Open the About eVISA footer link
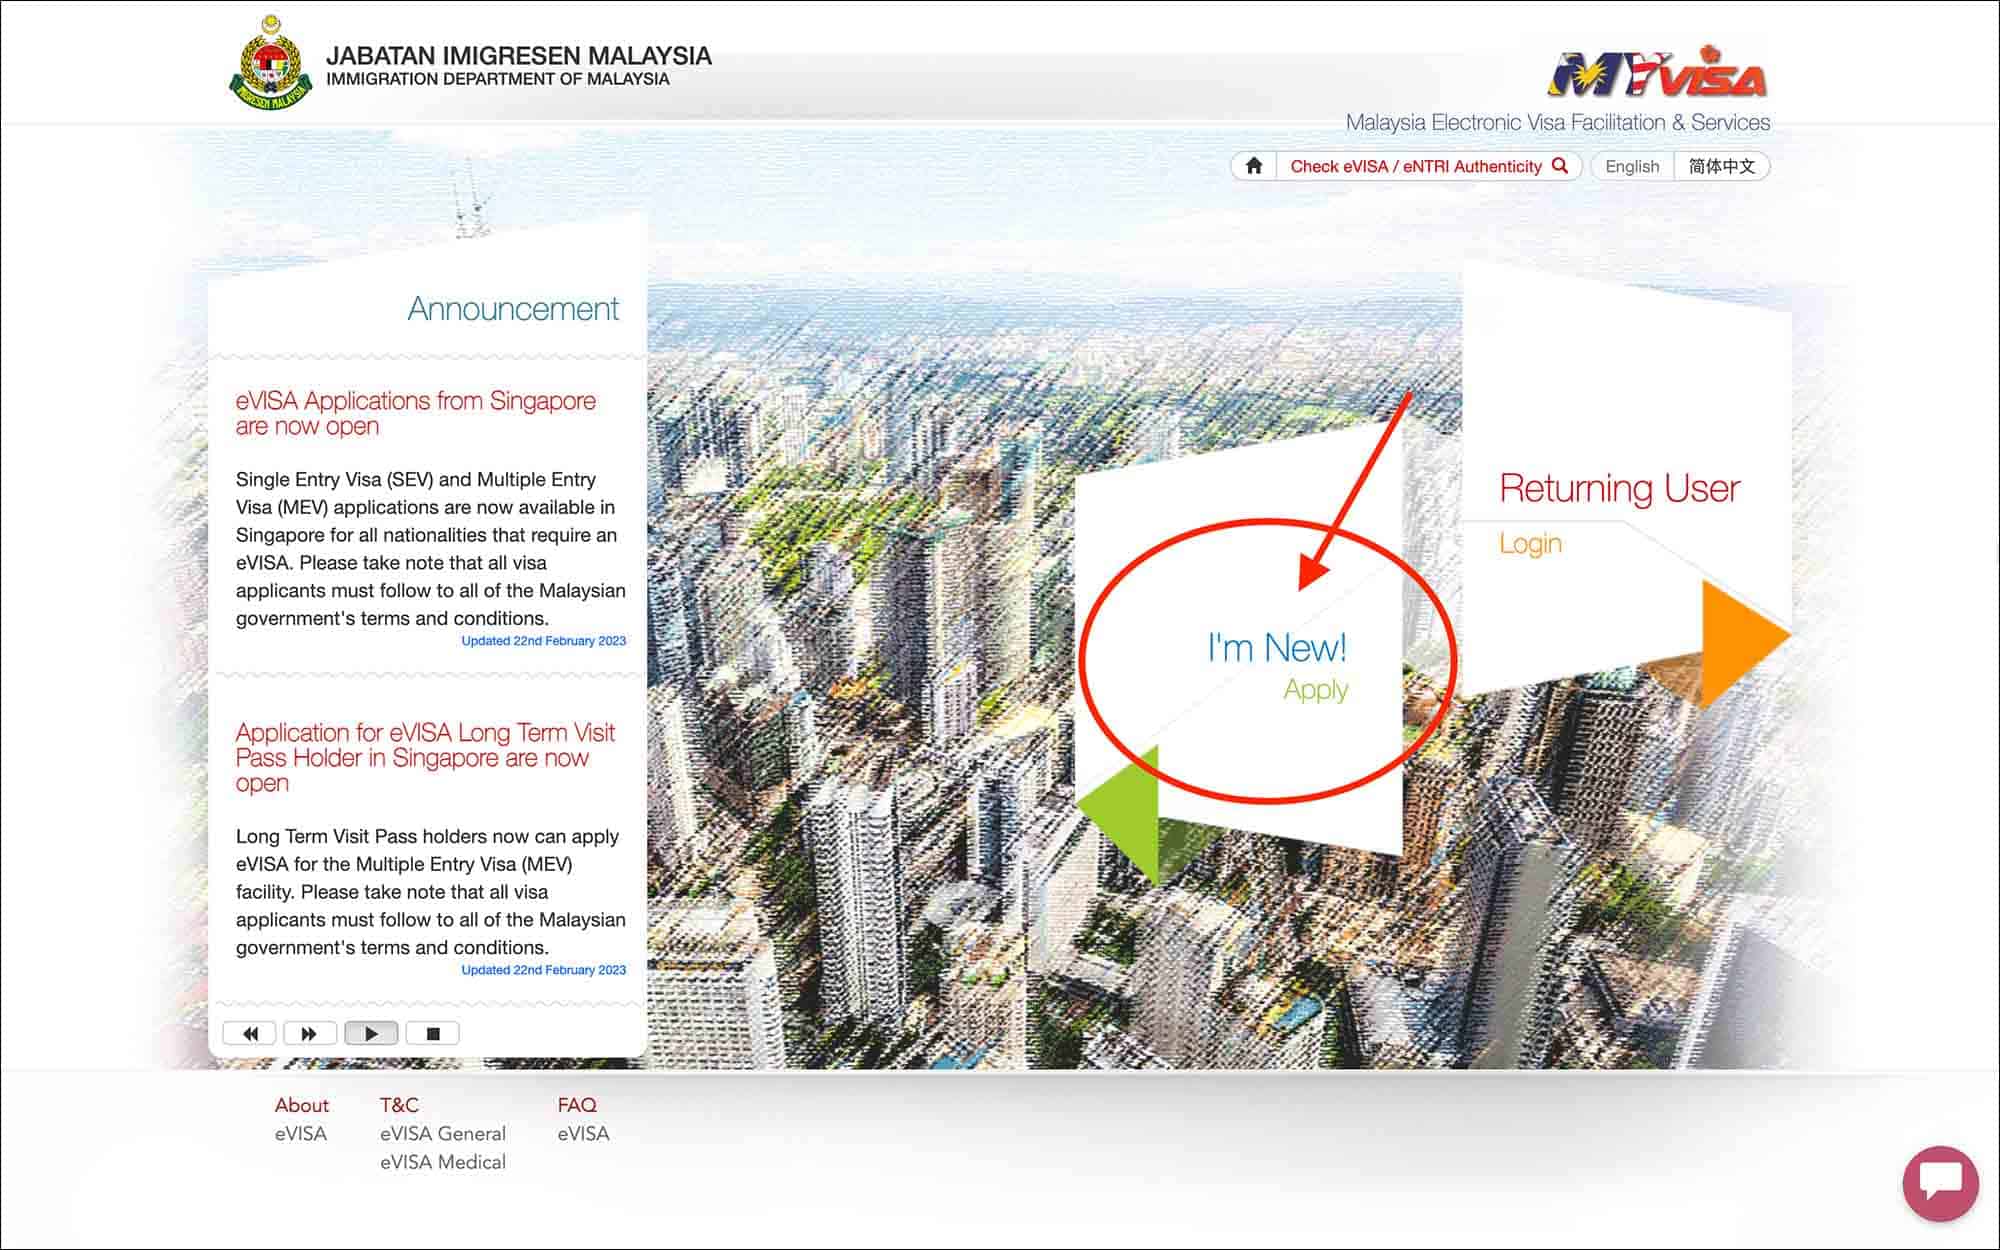 (x=302, y=1134)
